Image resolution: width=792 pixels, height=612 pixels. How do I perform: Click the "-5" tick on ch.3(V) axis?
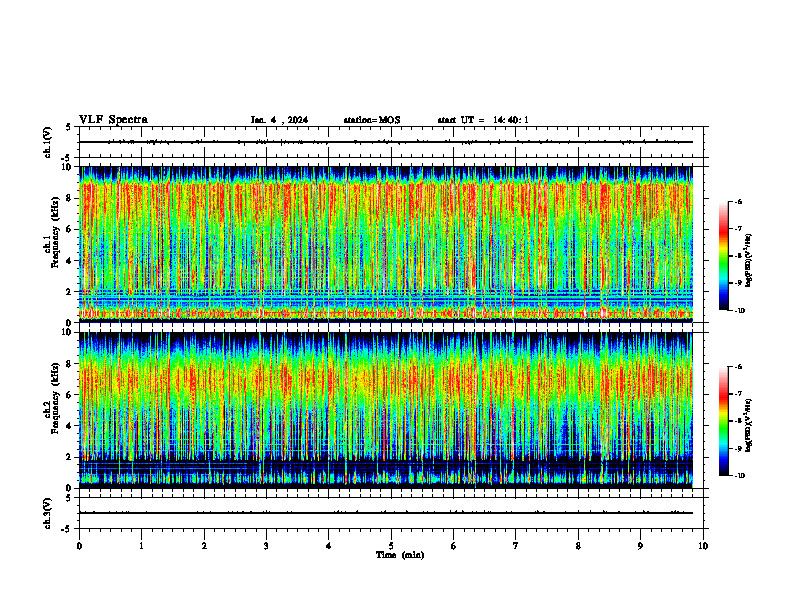[x=66, y=529]
